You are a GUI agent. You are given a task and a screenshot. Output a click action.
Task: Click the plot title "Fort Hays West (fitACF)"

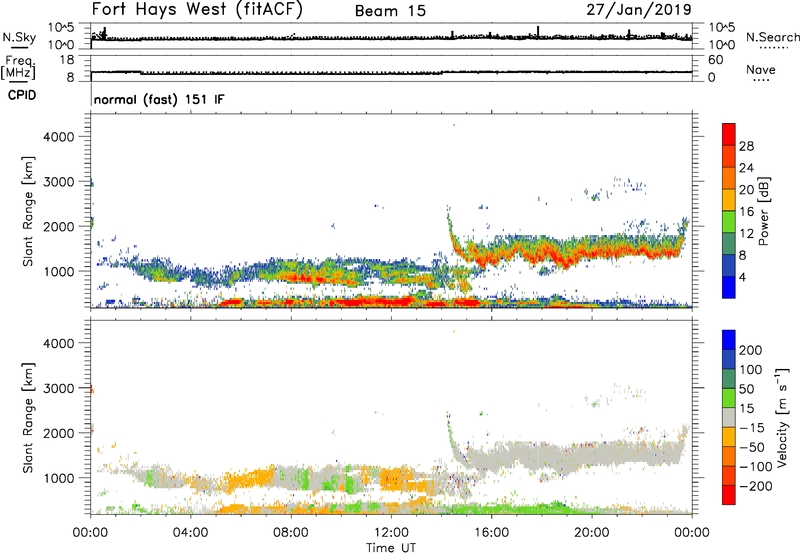click(197, 9)
